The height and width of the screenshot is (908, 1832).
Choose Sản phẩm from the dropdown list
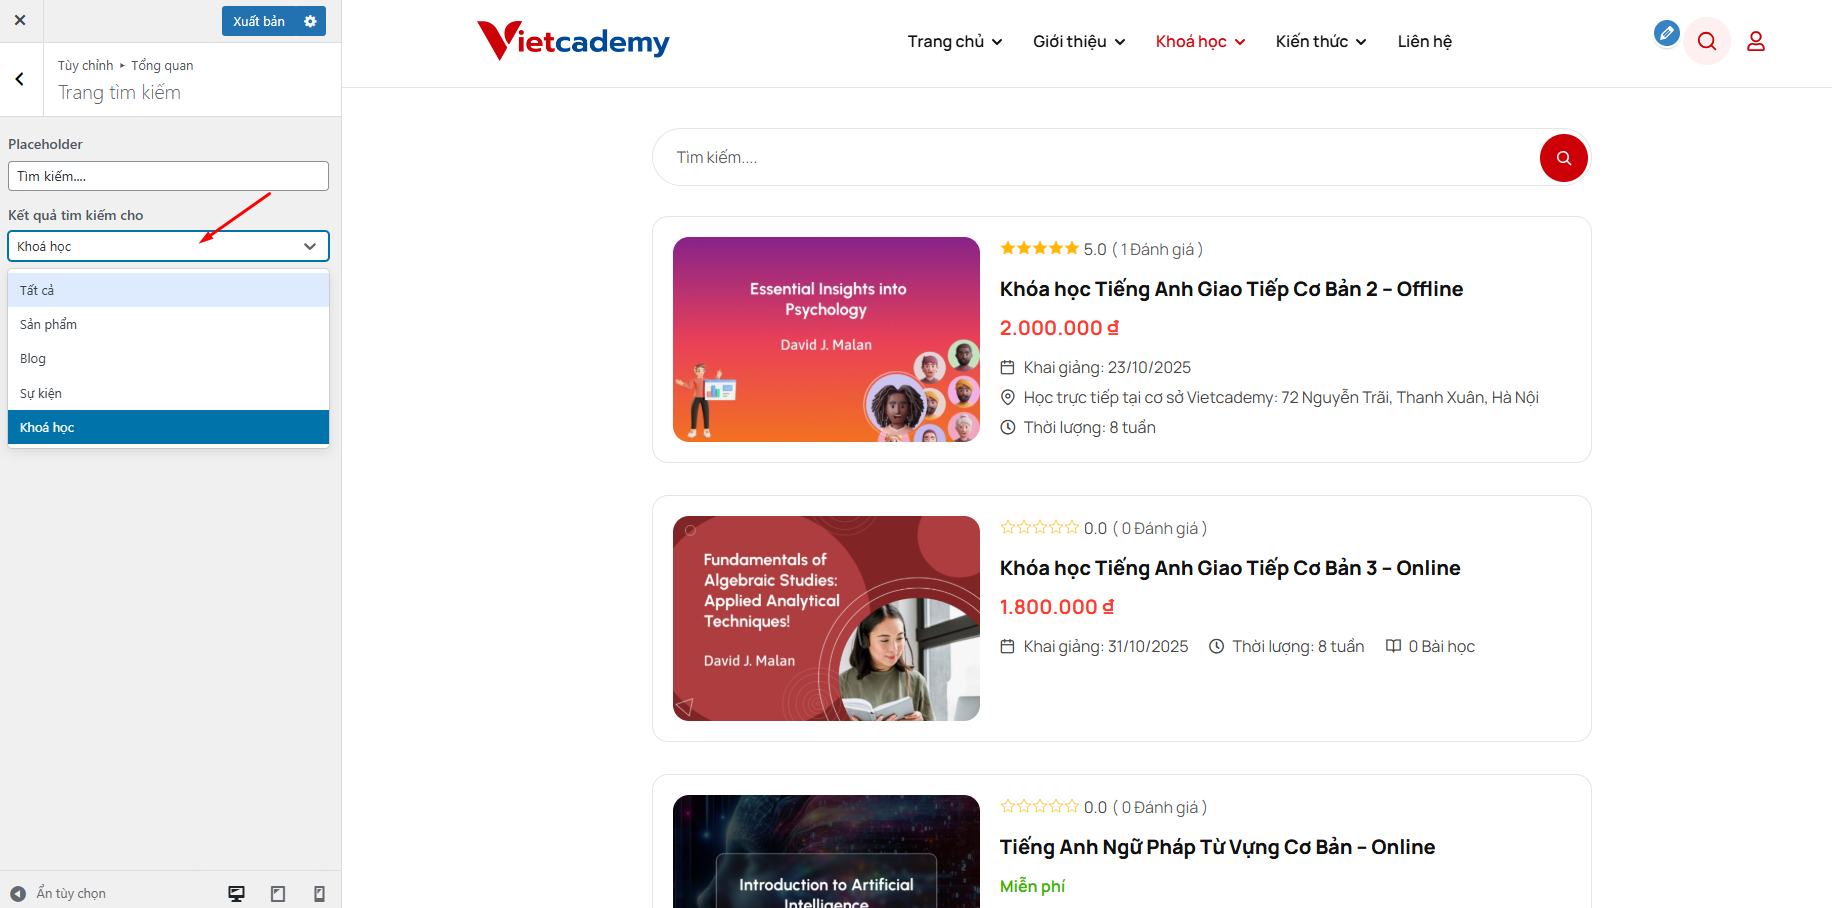coord(168,324)
